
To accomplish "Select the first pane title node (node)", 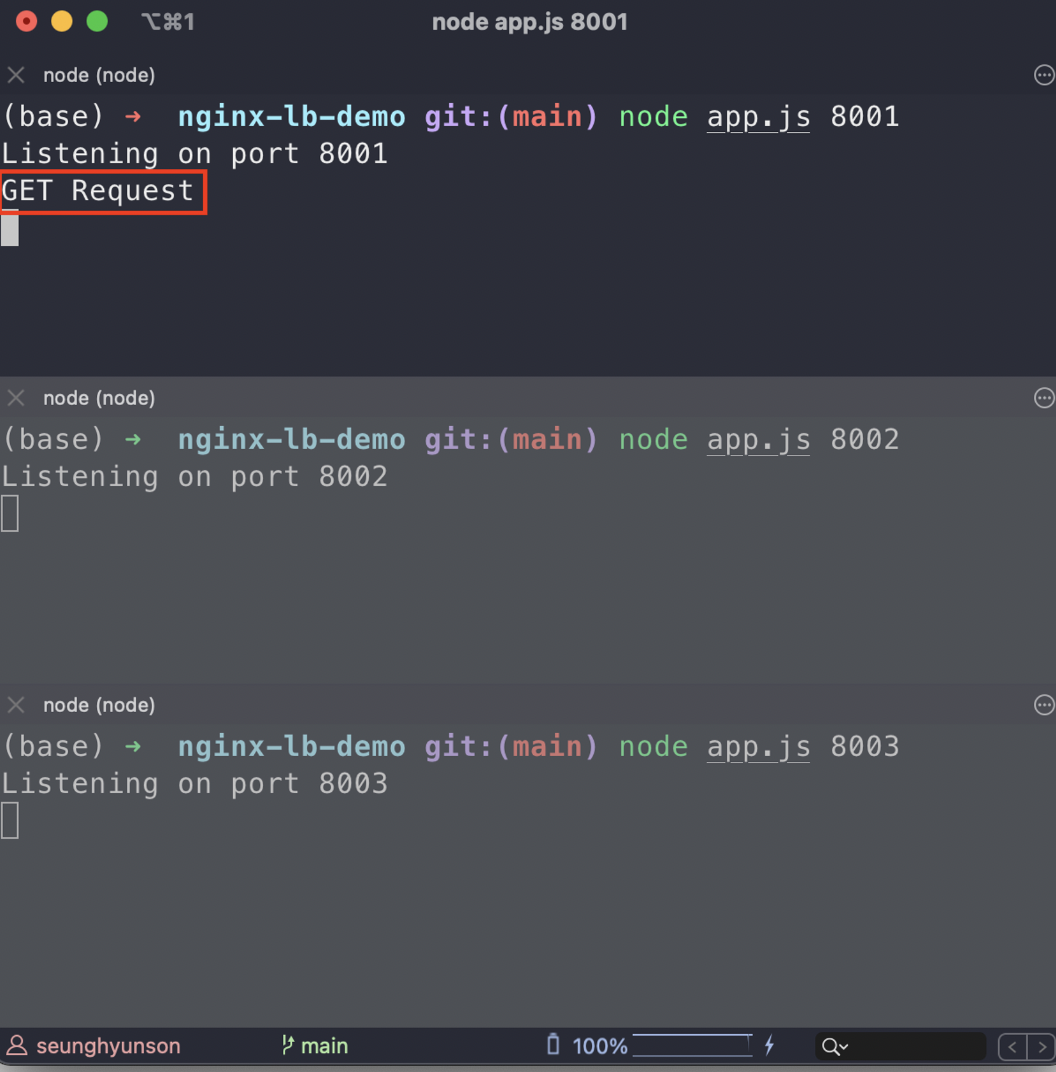I will tap(99, 75).
